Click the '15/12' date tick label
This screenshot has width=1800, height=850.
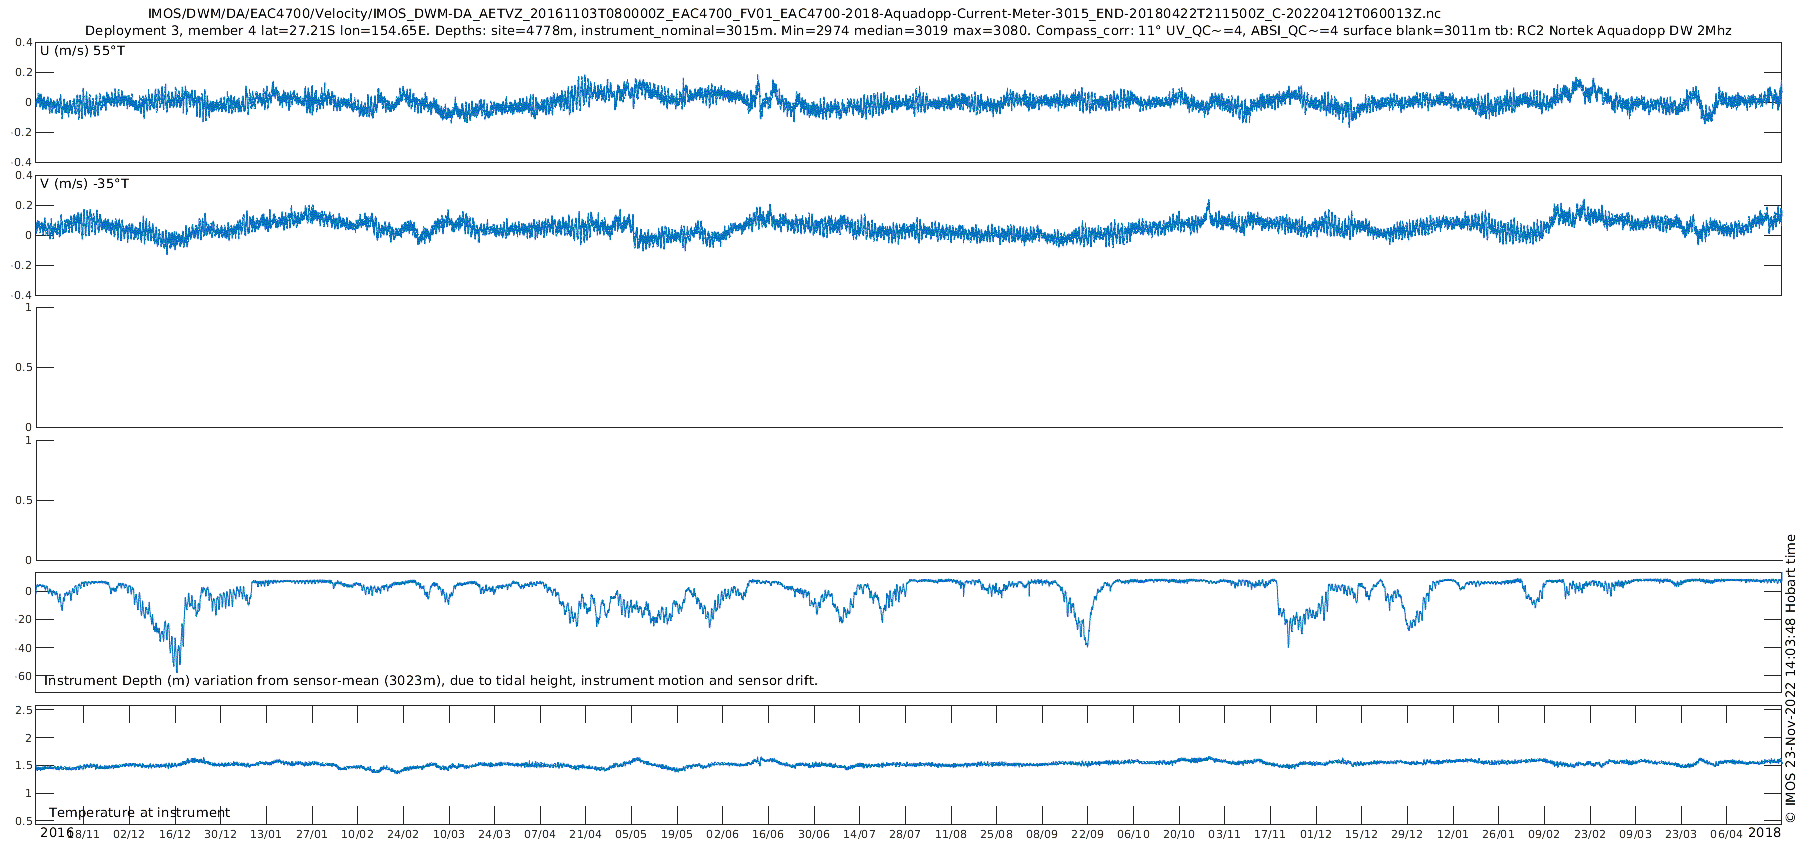pyautogui.click(x=1362, y=835)
